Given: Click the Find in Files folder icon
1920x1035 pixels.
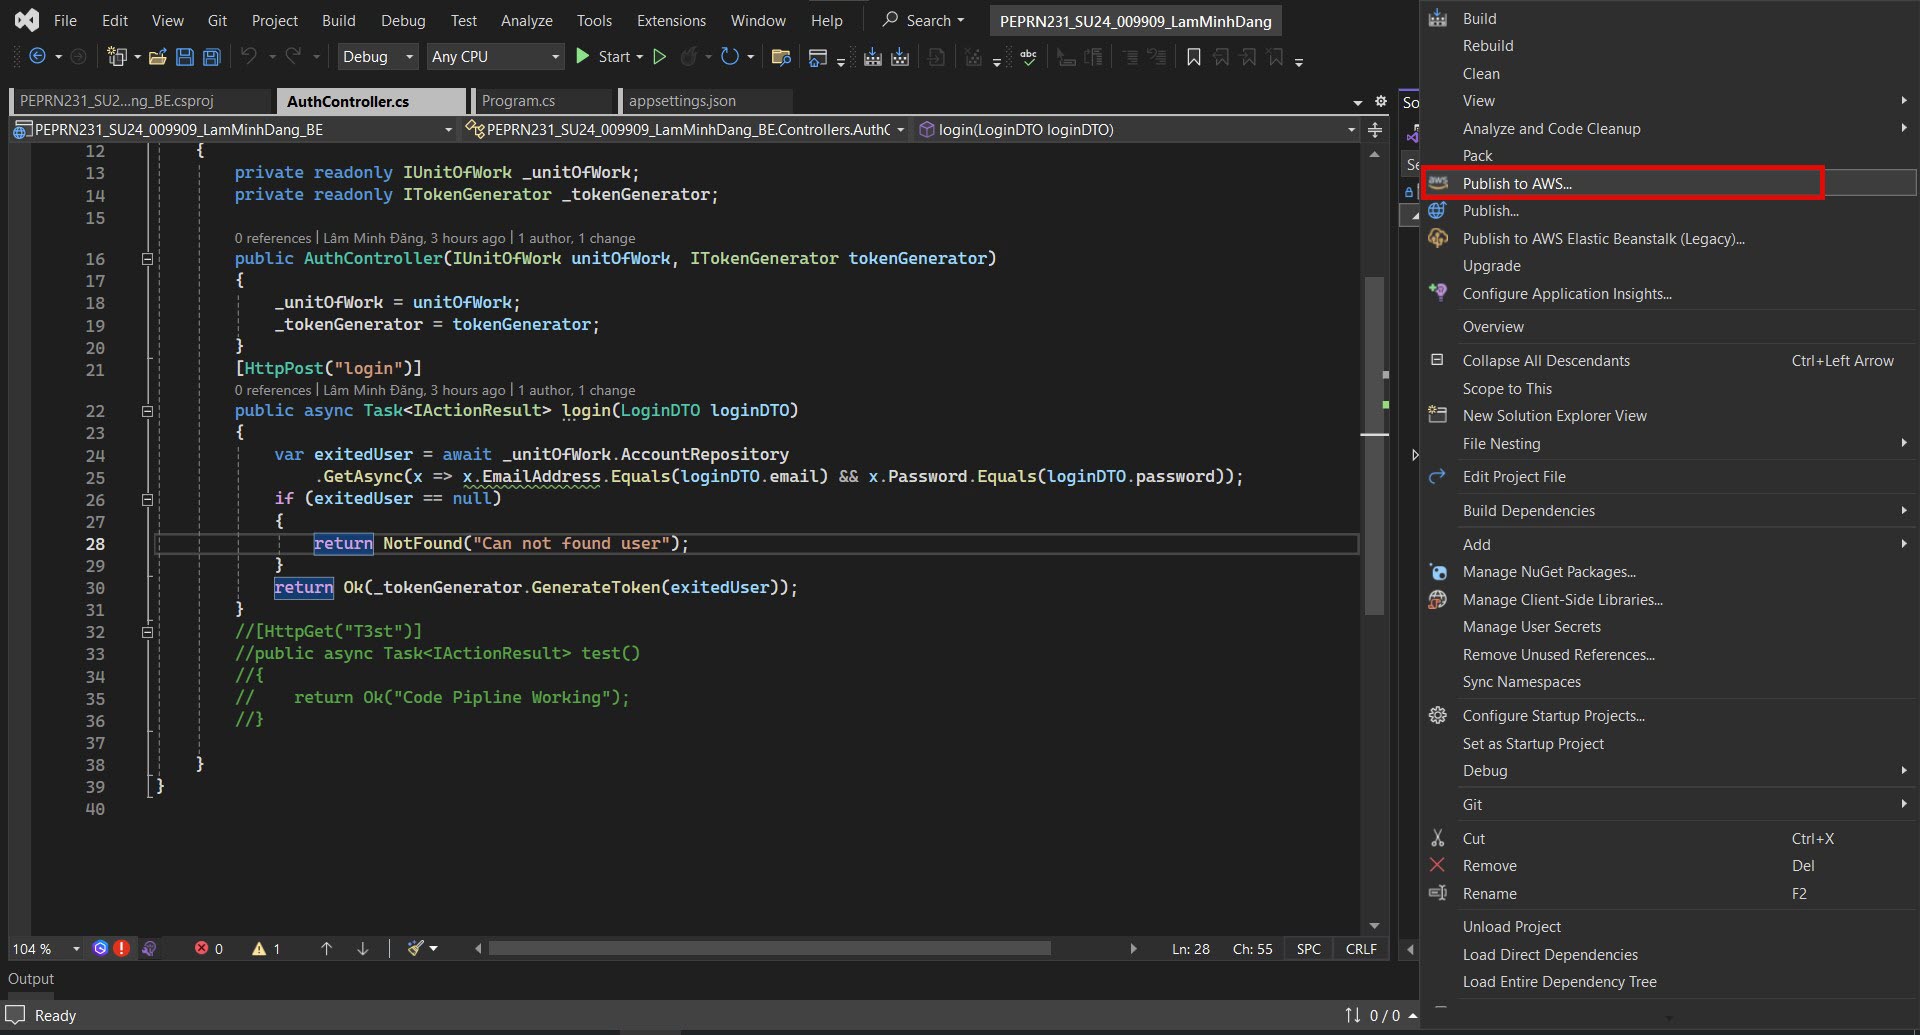Looking at the screenshot, I should (x=782, y=57).
